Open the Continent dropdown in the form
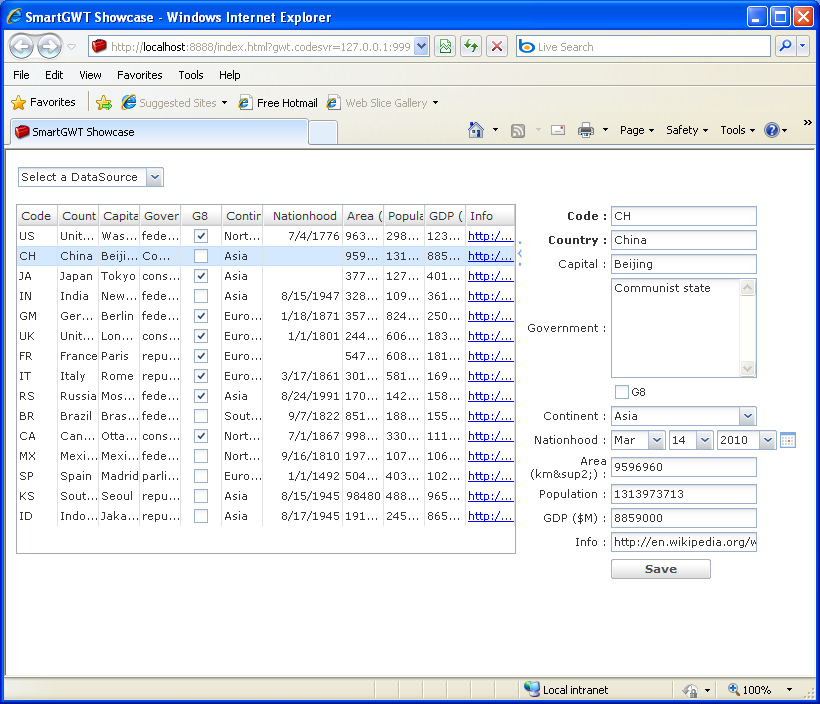 [x=748, y=416]
